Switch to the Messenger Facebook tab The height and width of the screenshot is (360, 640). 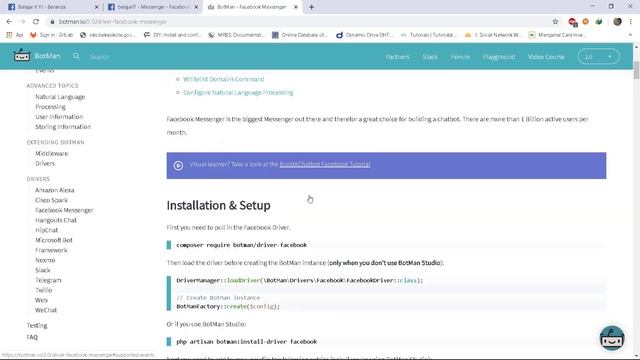coord(153,7)
